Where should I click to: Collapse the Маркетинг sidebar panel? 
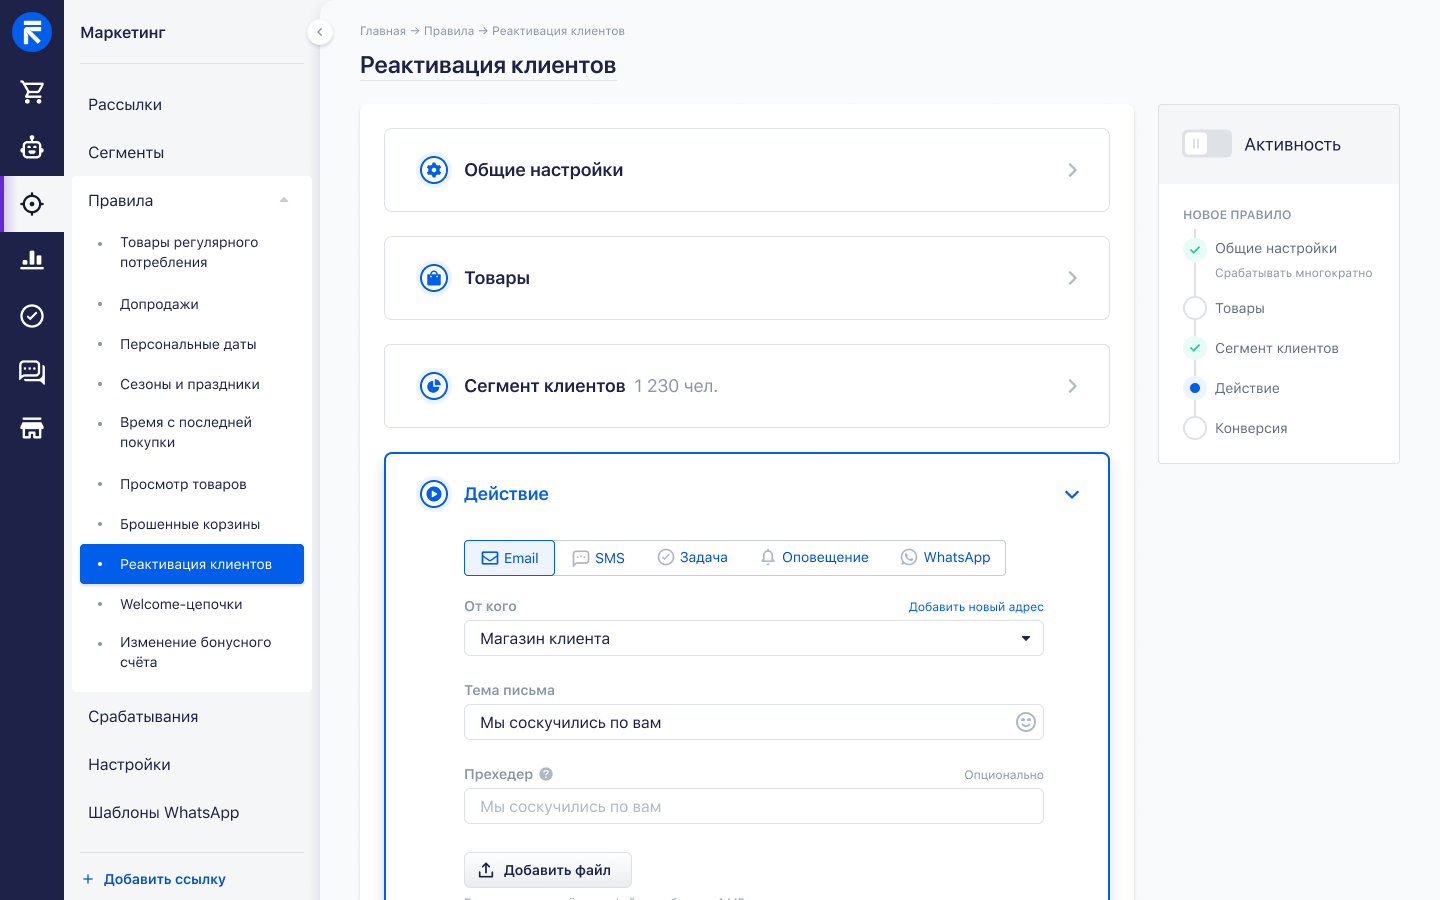[x=319, y=32]
